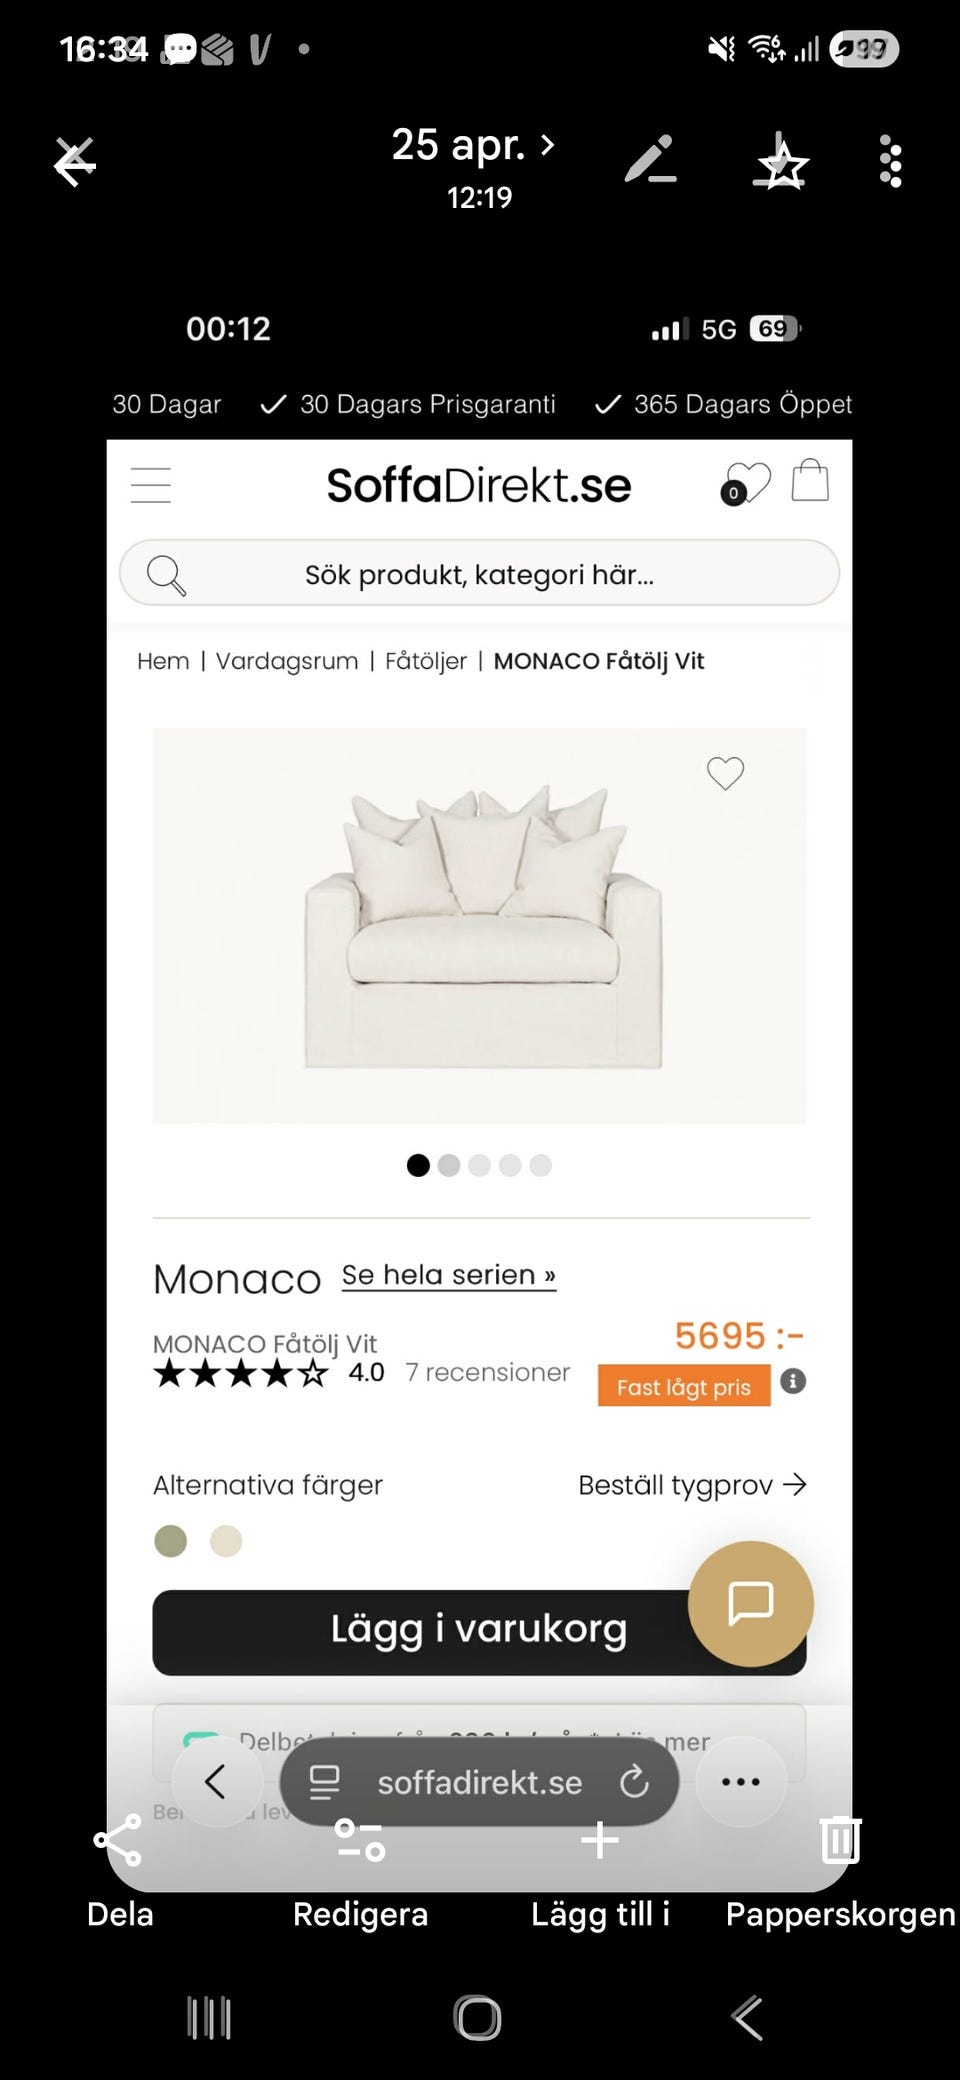The image size is (960, 2080).
Task: Open the wishlist heart with counter
Action: pos(746,483)
